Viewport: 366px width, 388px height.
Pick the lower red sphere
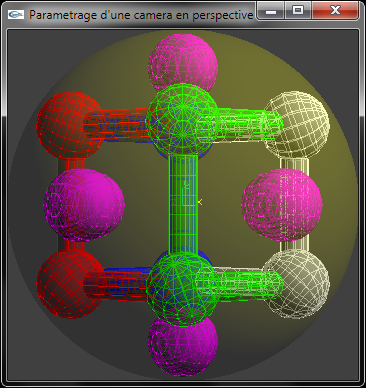tap(69, 284)
